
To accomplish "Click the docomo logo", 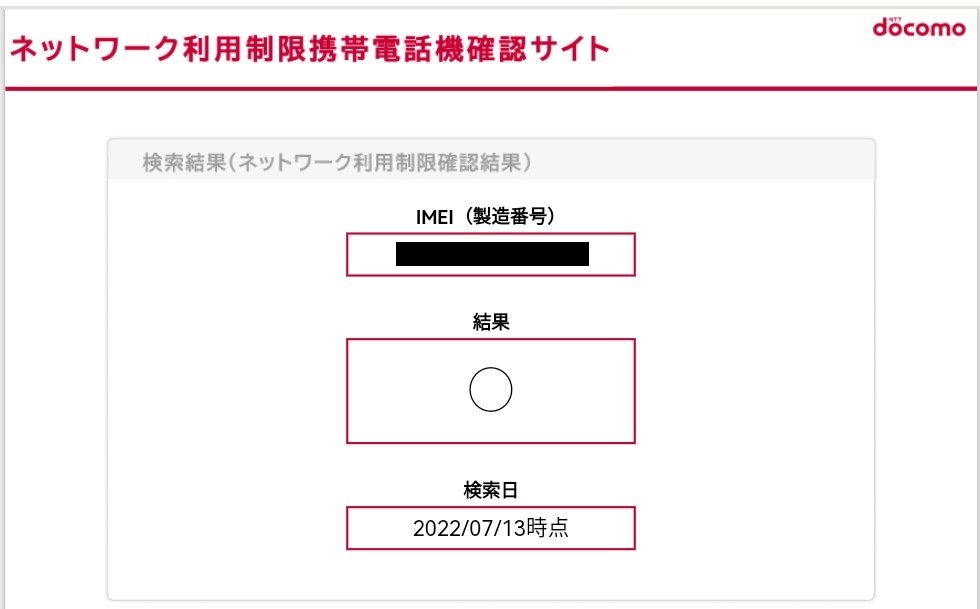I will (x=919, y=28).
